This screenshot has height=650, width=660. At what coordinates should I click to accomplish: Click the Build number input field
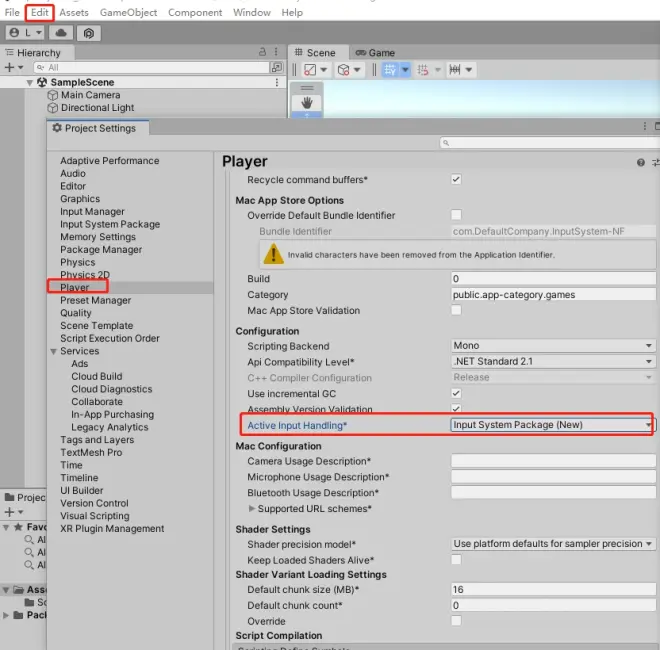point(552,279)
